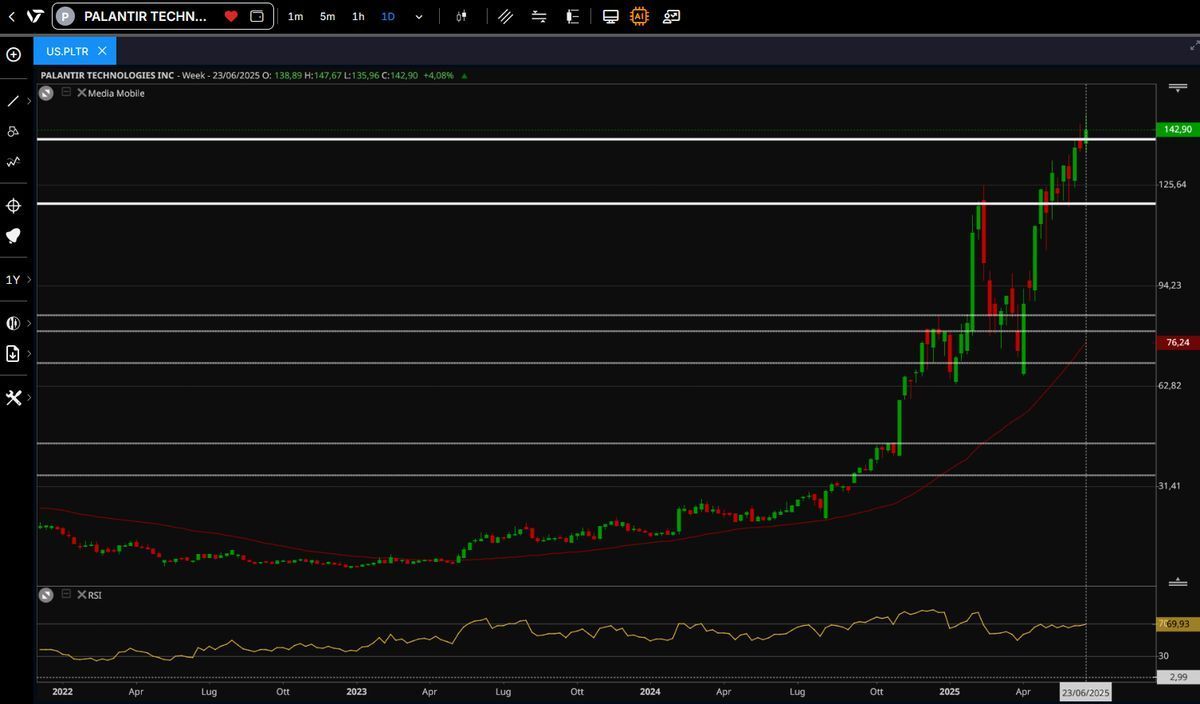Click the 2023 label on time axis
This screenshot has height=704, width=1200.
pos(356,692)
